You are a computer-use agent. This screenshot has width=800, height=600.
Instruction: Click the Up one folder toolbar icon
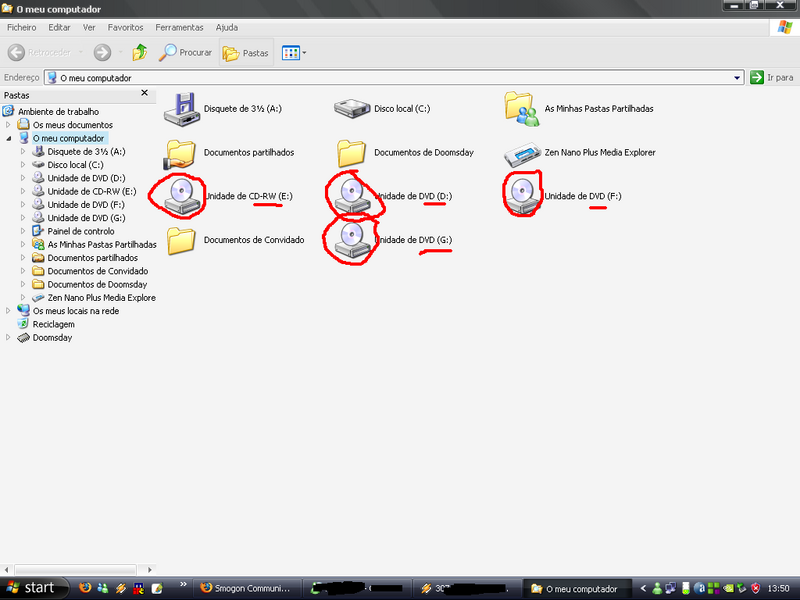point(140,53)
